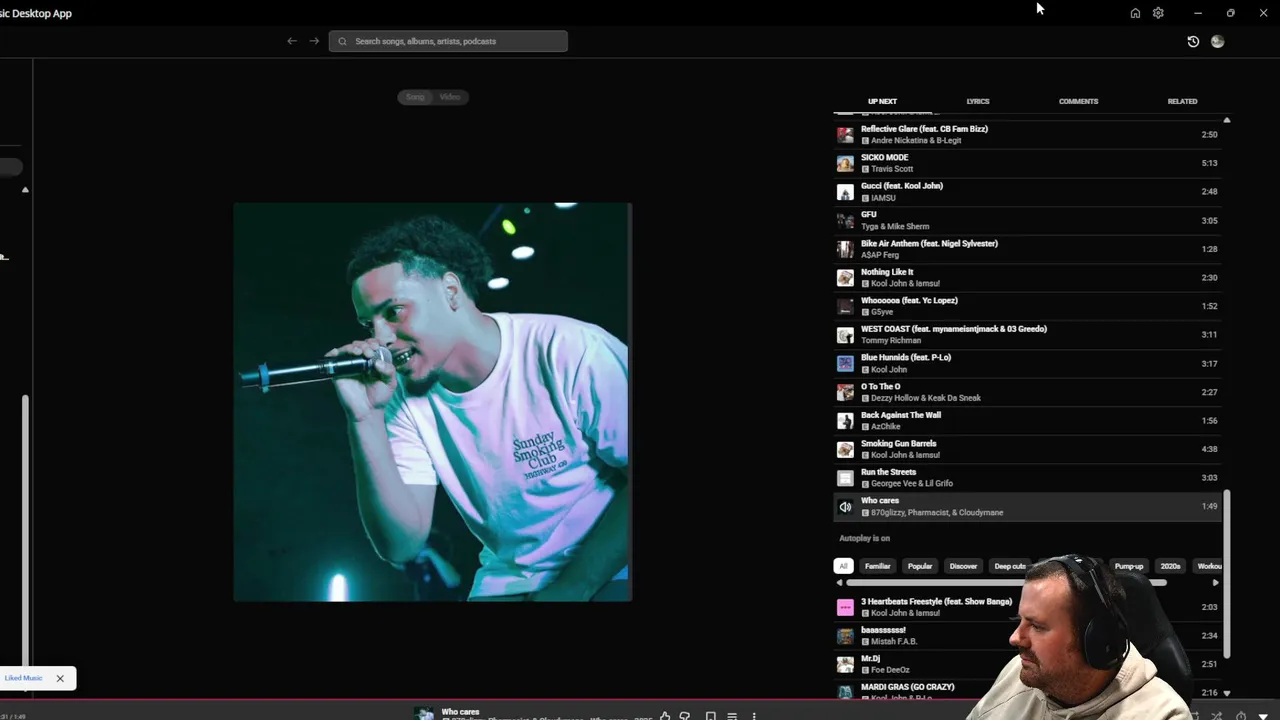The image size is (1280, 720).
Task: Click the IAMSU artist name
Action: pyautogui.click(x=884, y=198)
